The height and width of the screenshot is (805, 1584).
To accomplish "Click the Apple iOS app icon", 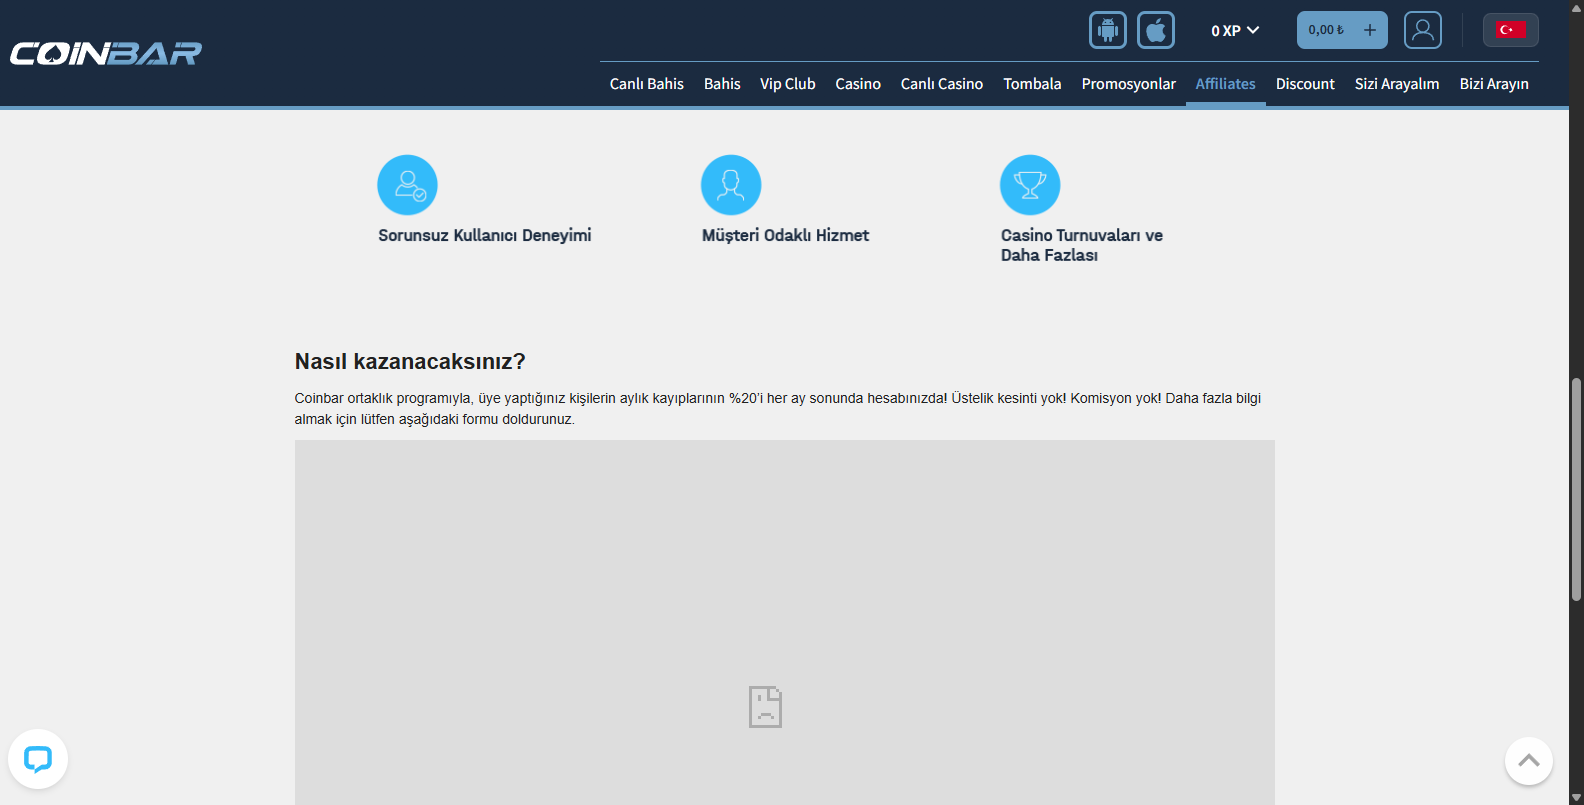I will click(1155, 30).
